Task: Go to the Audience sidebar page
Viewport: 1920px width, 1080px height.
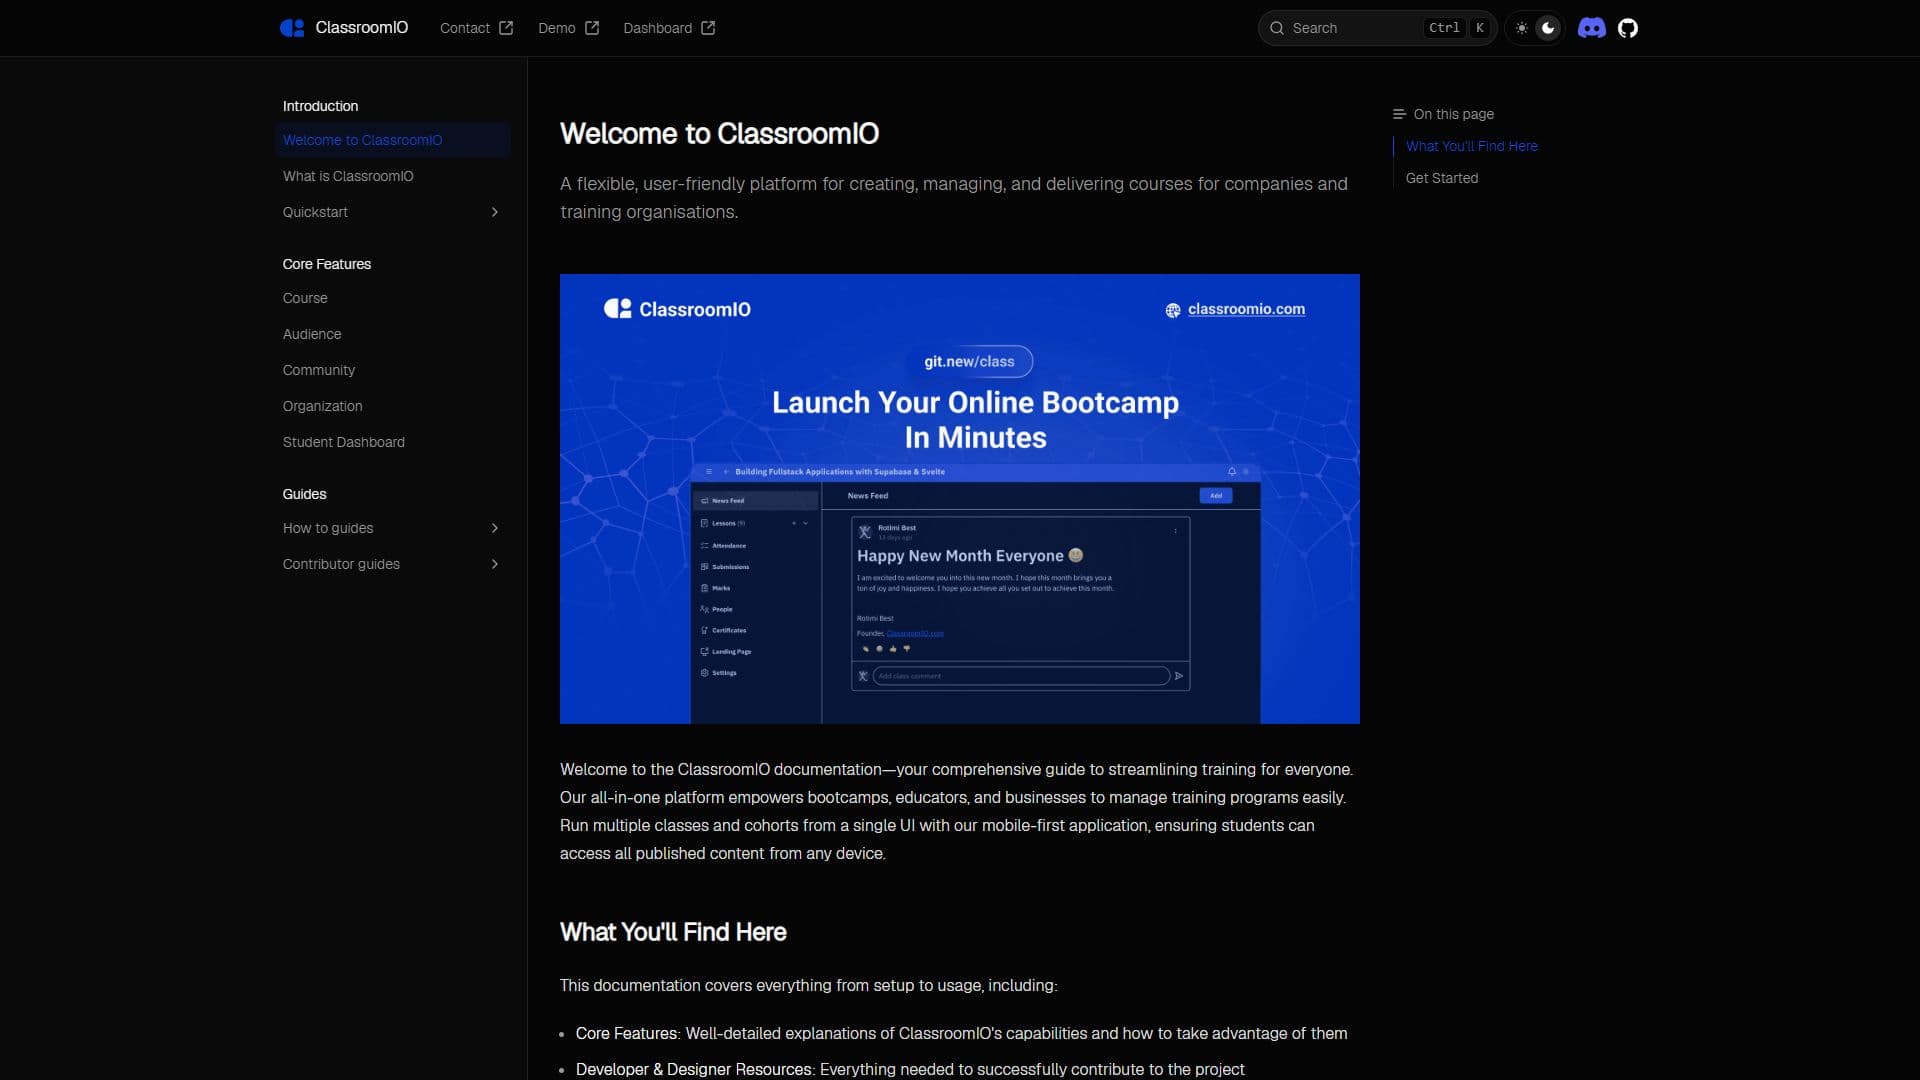Action: click(x=392, y=334)
